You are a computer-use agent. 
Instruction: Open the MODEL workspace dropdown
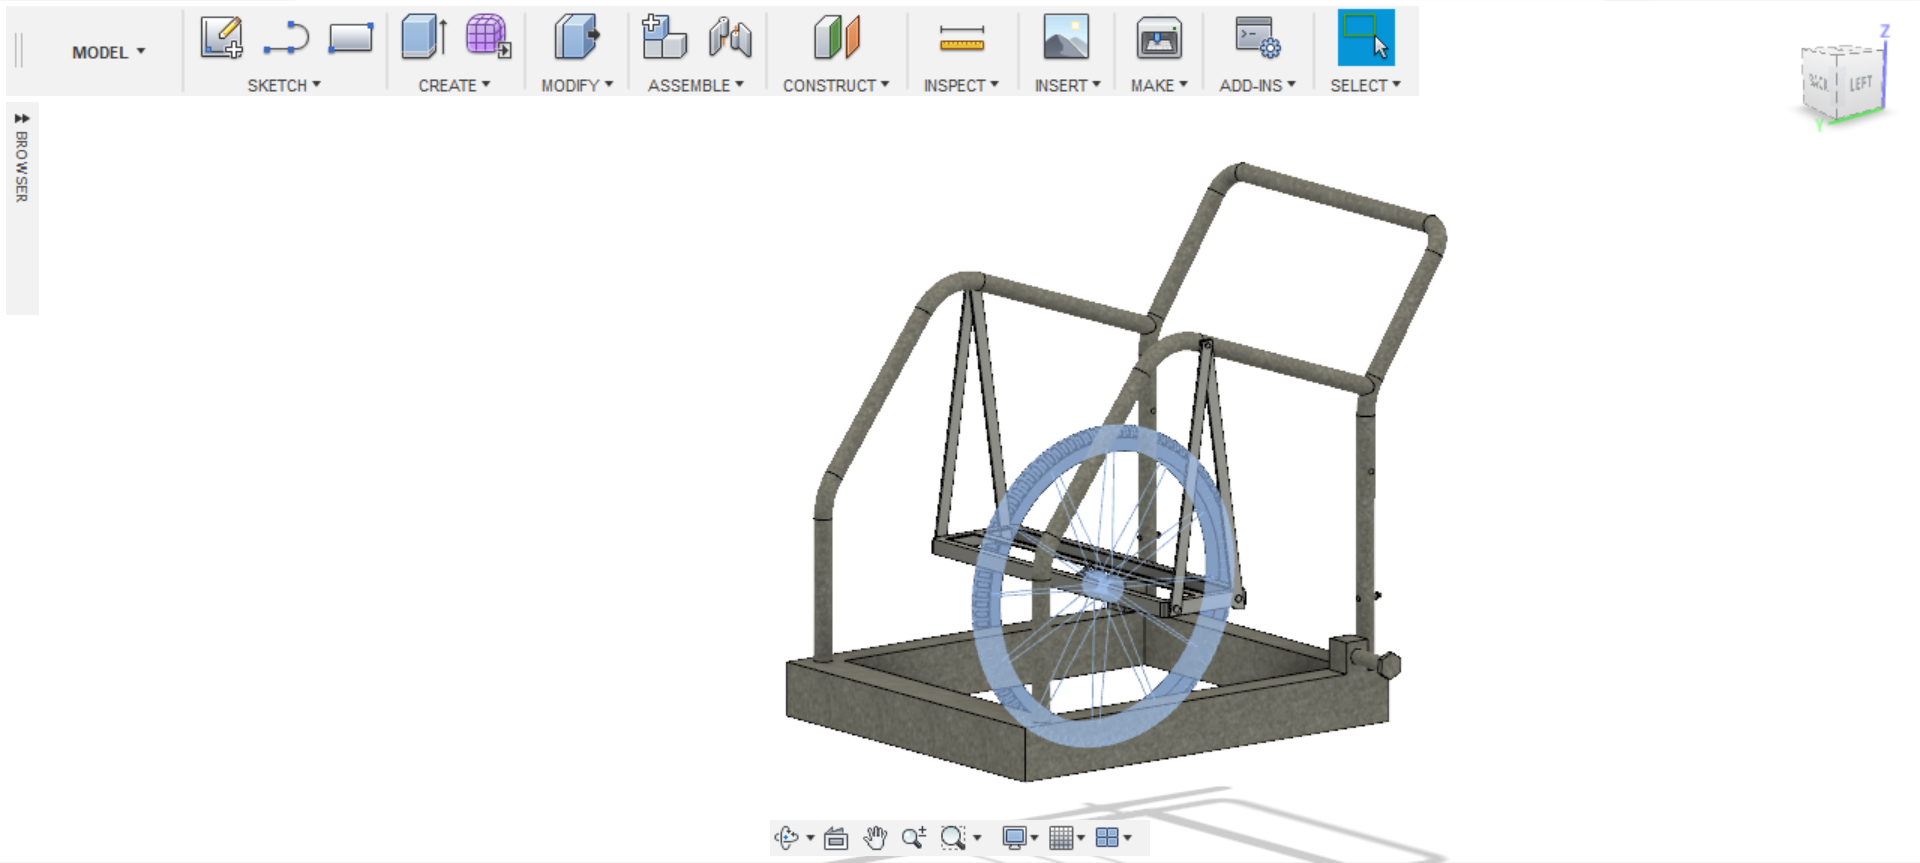[108, 52]
